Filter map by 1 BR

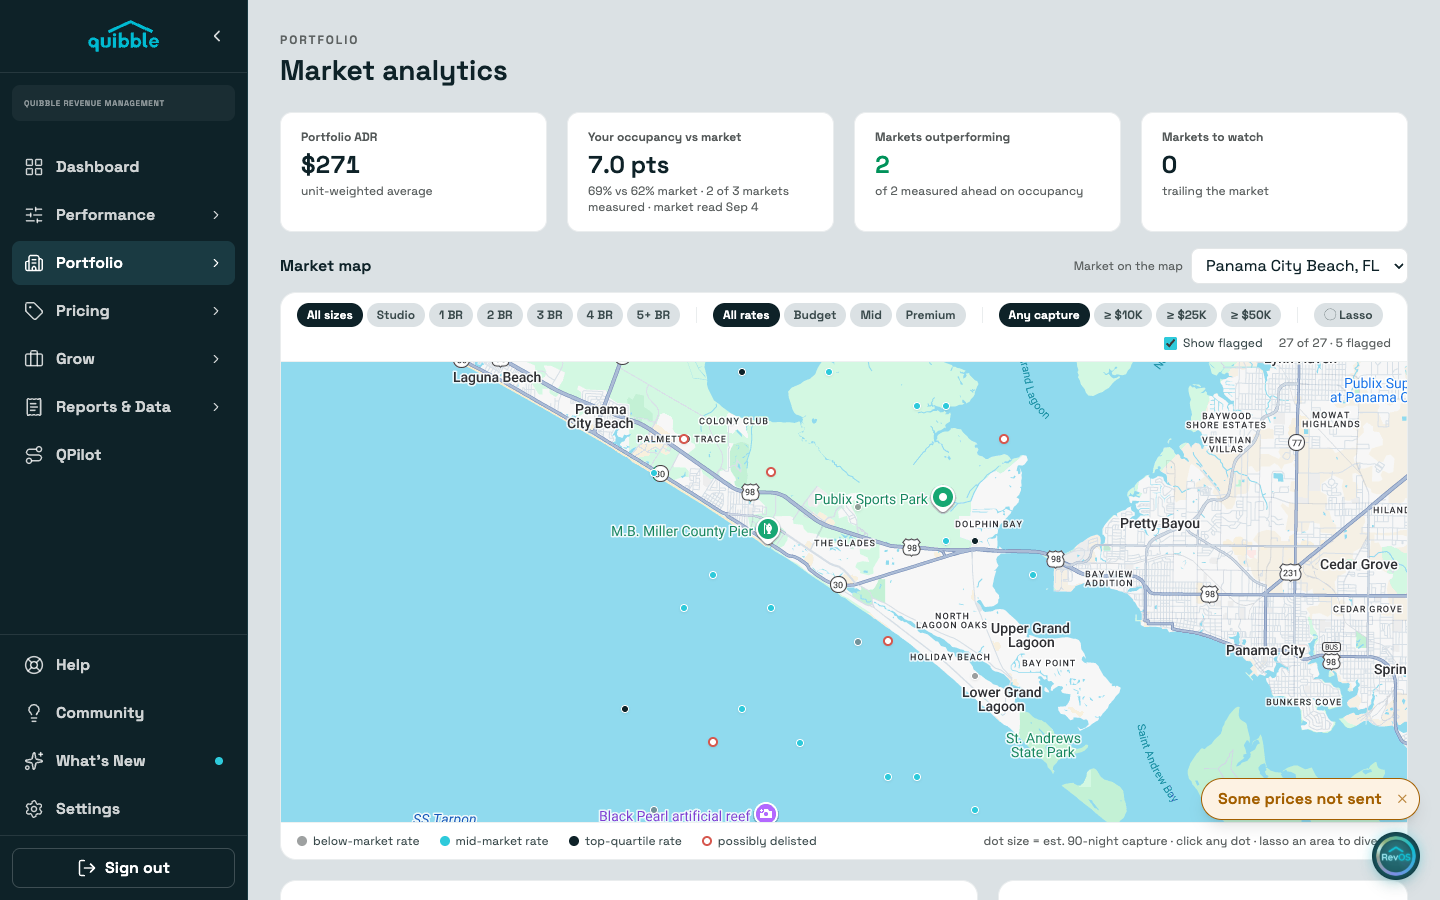pos(451,315)
